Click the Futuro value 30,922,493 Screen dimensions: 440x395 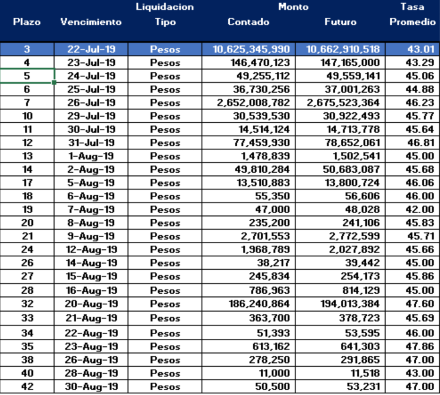click(x=340, y=116)
